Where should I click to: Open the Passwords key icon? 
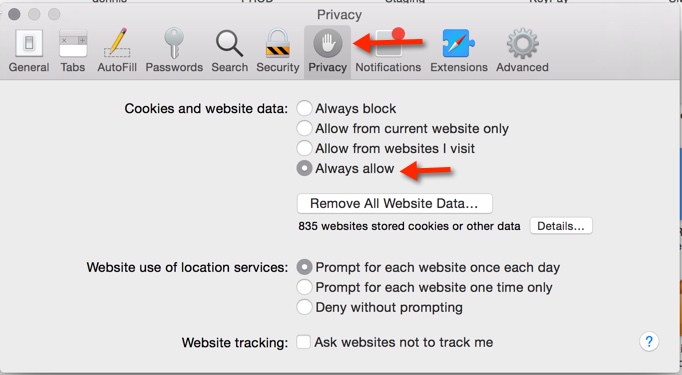pyautogui.click(x=174, y=44)
